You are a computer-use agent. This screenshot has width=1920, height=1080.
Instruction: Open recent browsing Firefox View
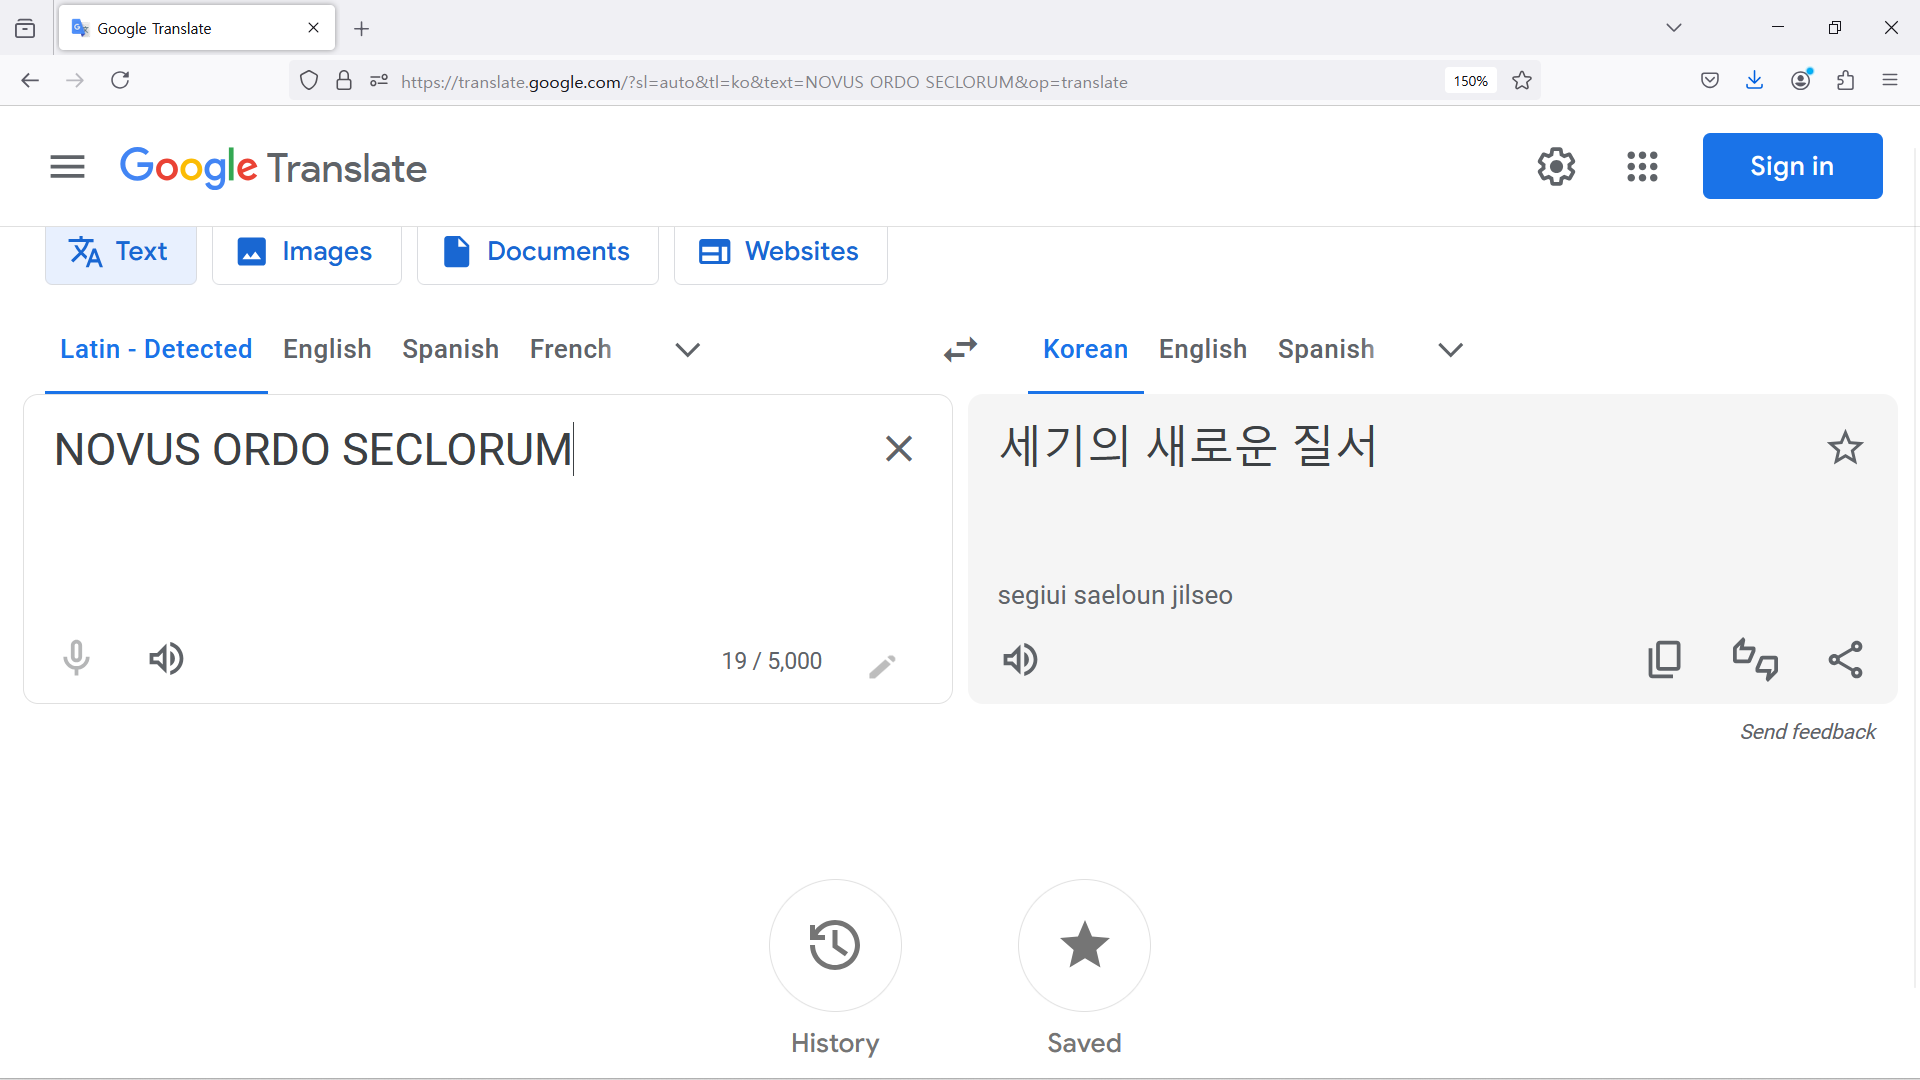tap(25, 29)
